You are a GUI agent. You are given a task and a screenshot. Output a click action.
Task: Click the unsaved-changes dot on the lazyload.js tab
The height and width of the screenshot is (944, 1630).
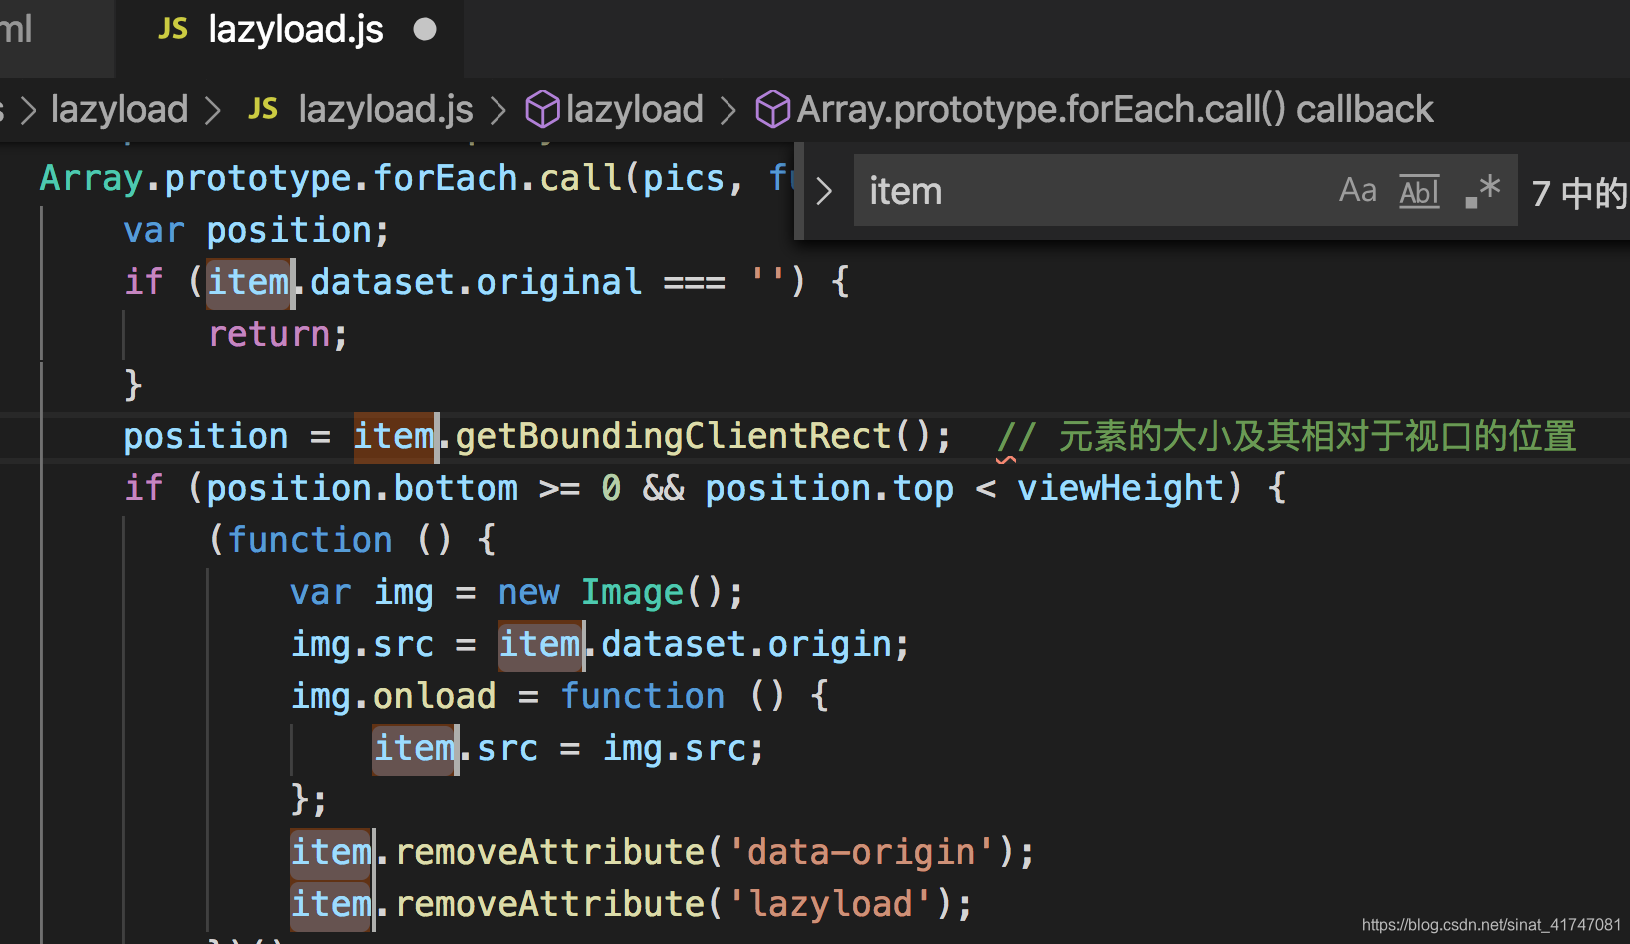pos(425,29)
